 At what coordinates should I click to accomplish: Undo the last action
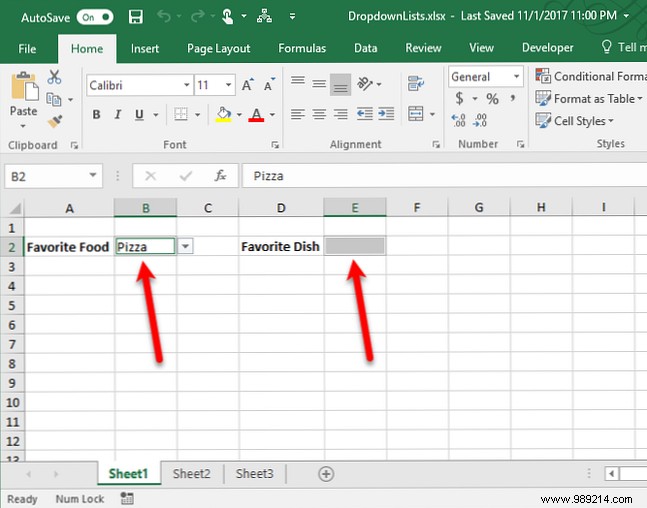tap(164, 17)
